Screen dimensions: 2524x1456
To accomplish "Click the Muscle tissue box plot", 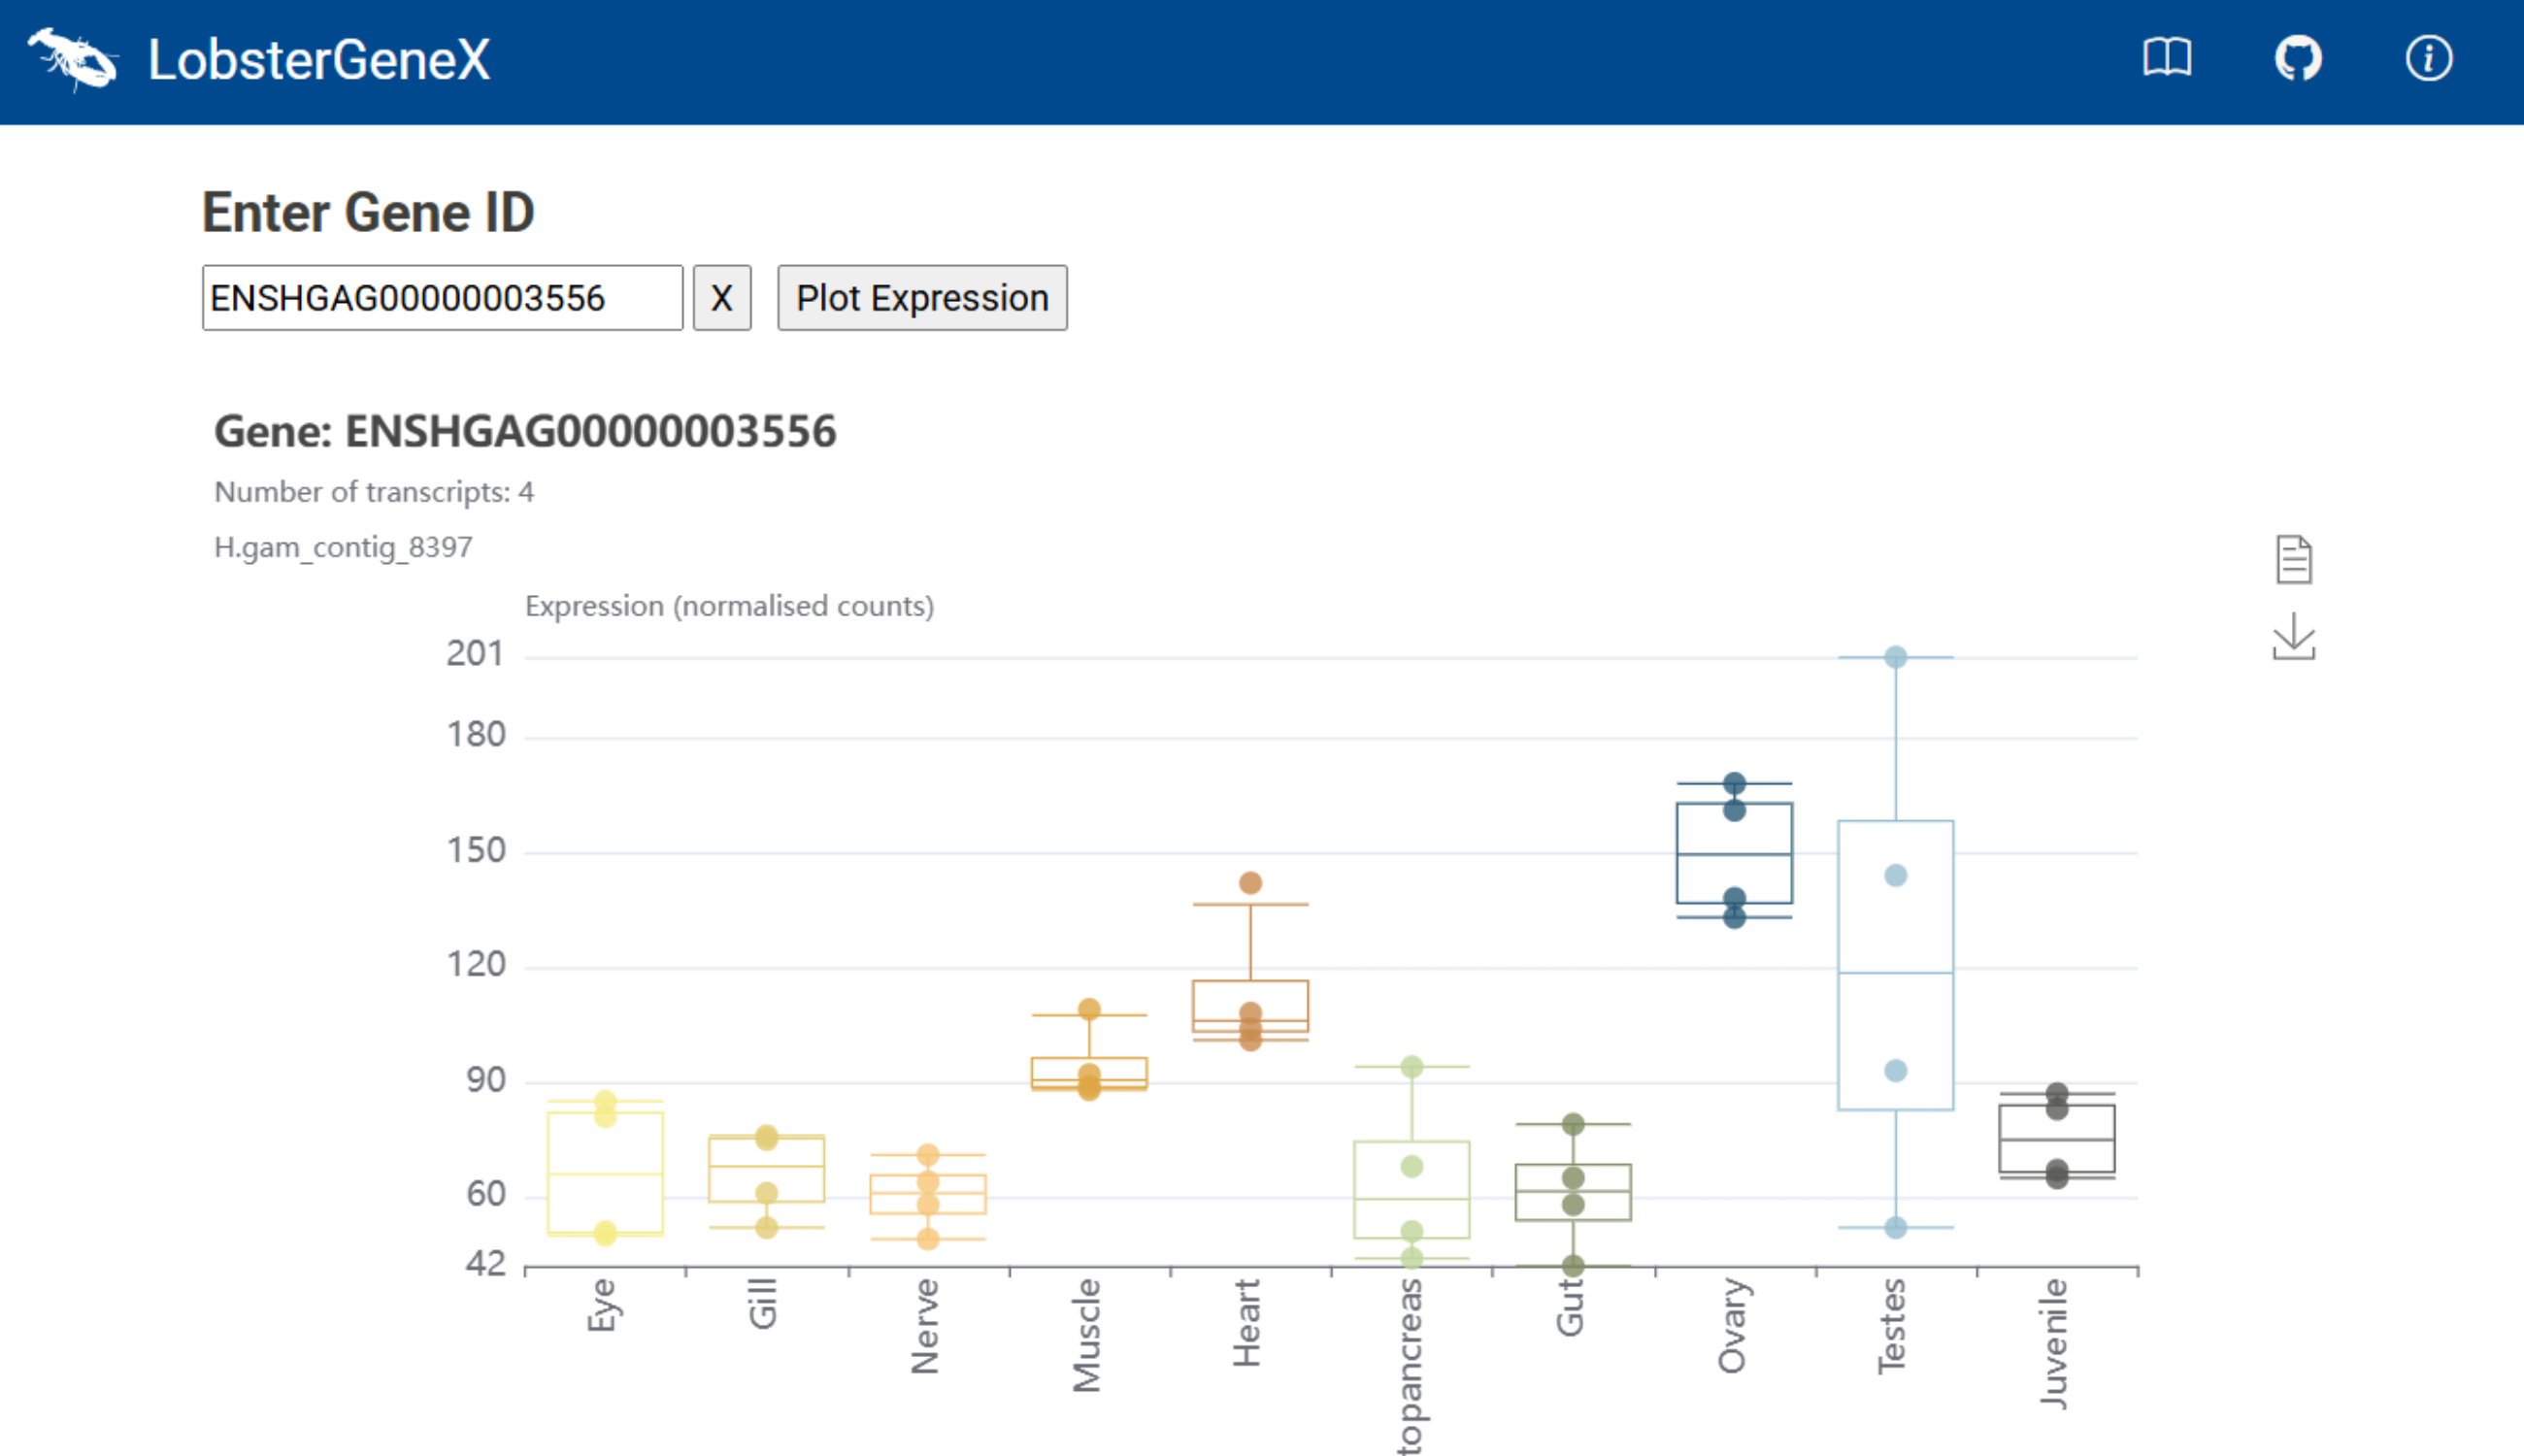I will click(1089, 1072).
